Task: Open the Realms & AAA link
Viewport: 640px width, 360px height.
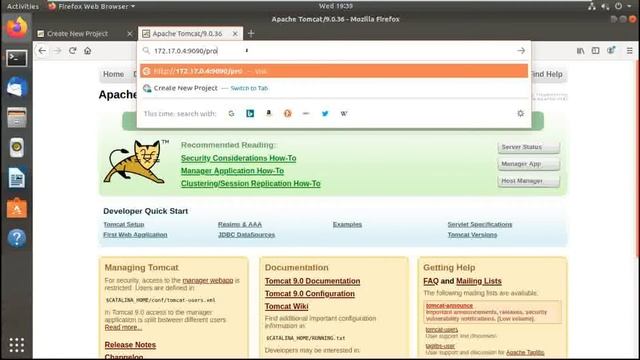Action: [240, 224]
